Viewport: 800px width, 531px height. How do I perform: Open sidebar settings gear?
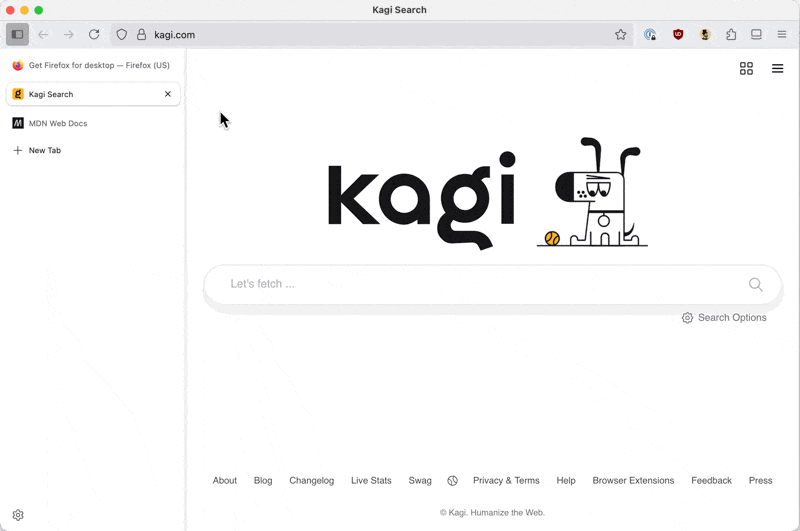point(18,515)
